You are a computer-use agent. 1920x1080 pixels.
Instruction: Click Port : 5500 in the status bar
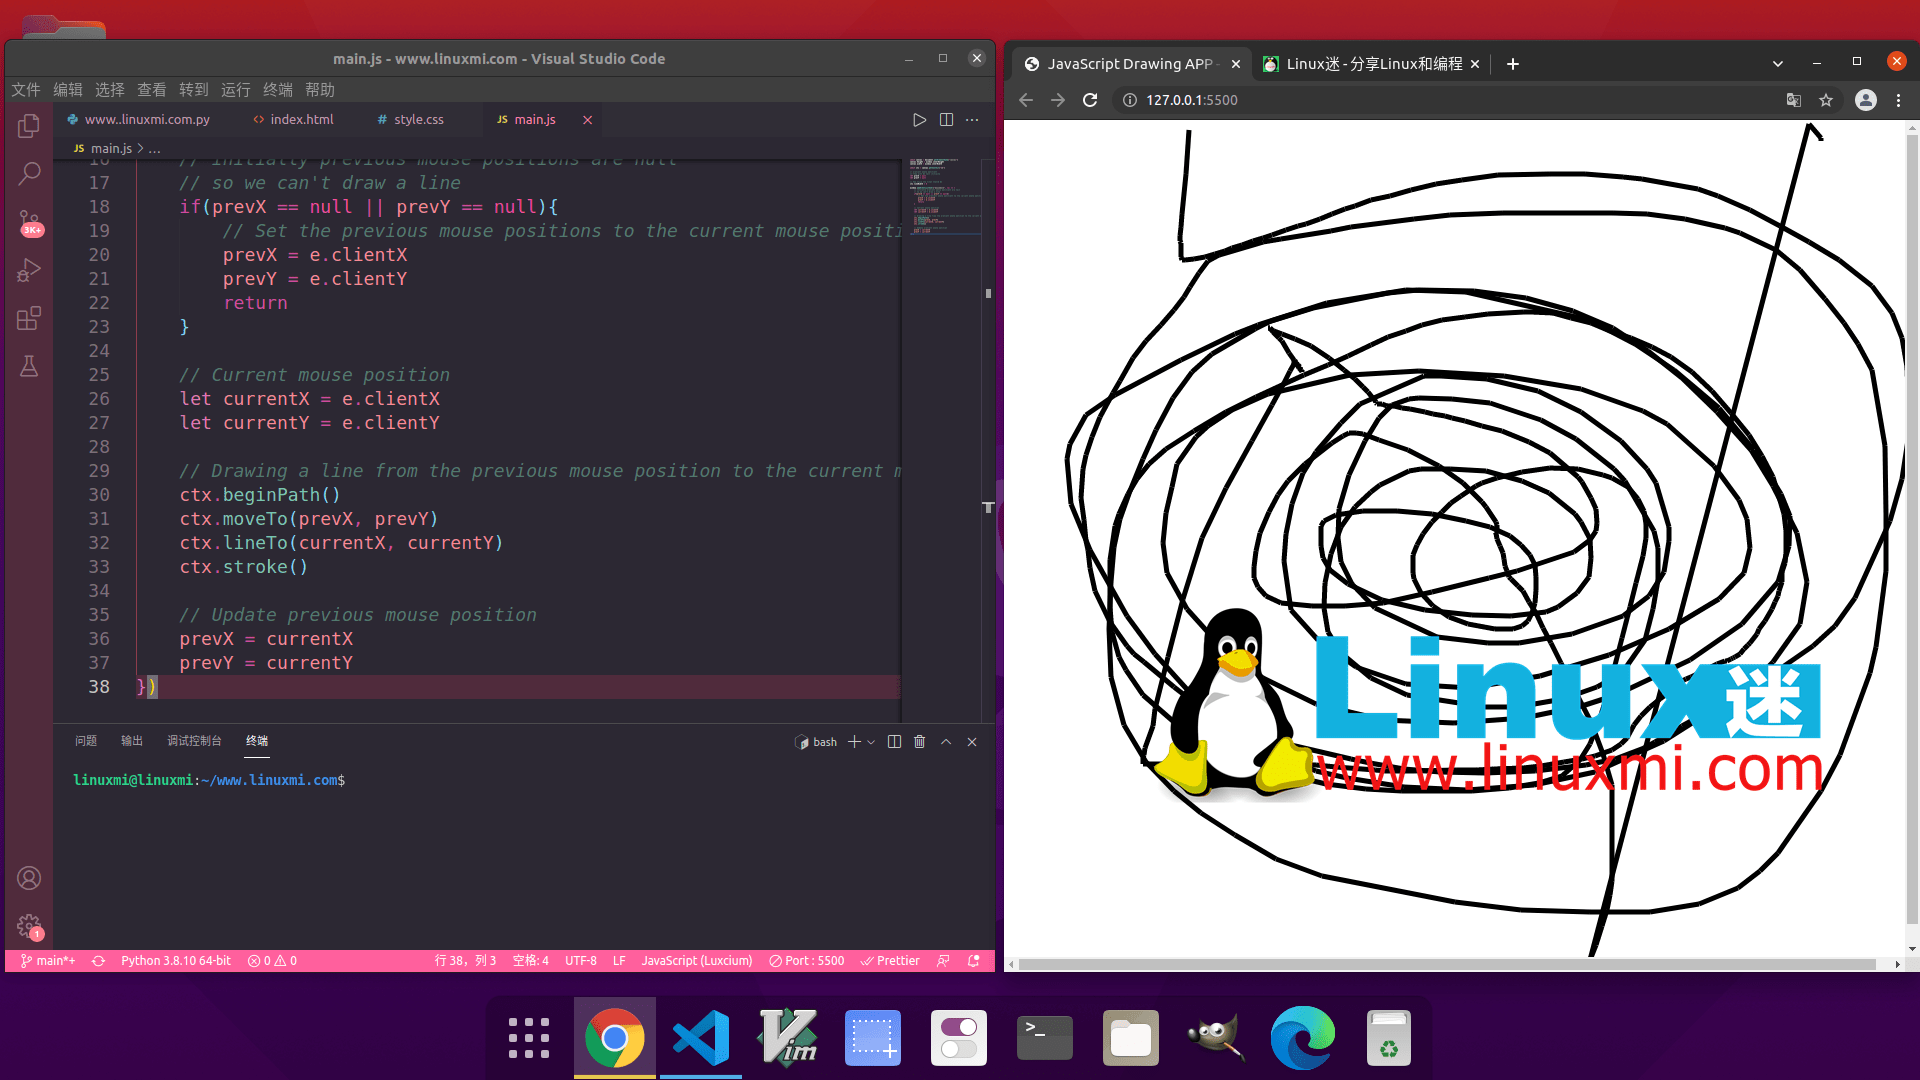click(x=806, y=960)
